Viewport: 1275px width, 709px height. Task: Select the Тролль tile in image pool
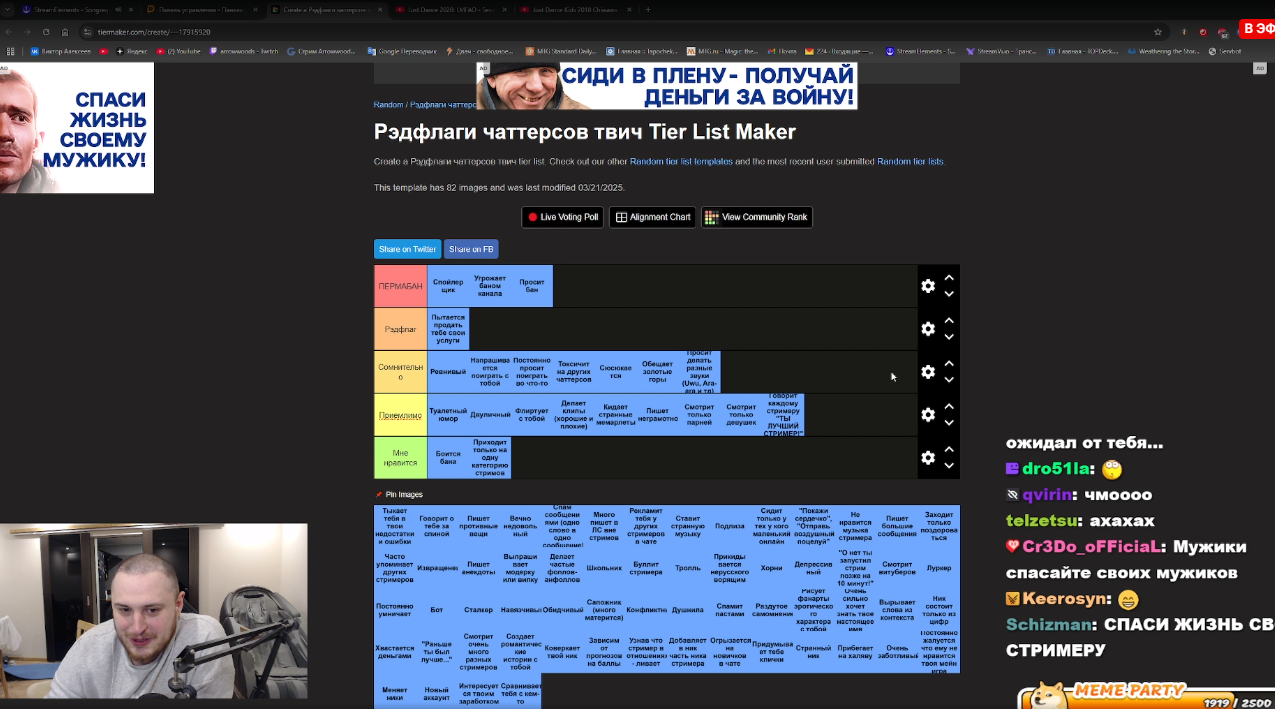(x=688, y=568)
